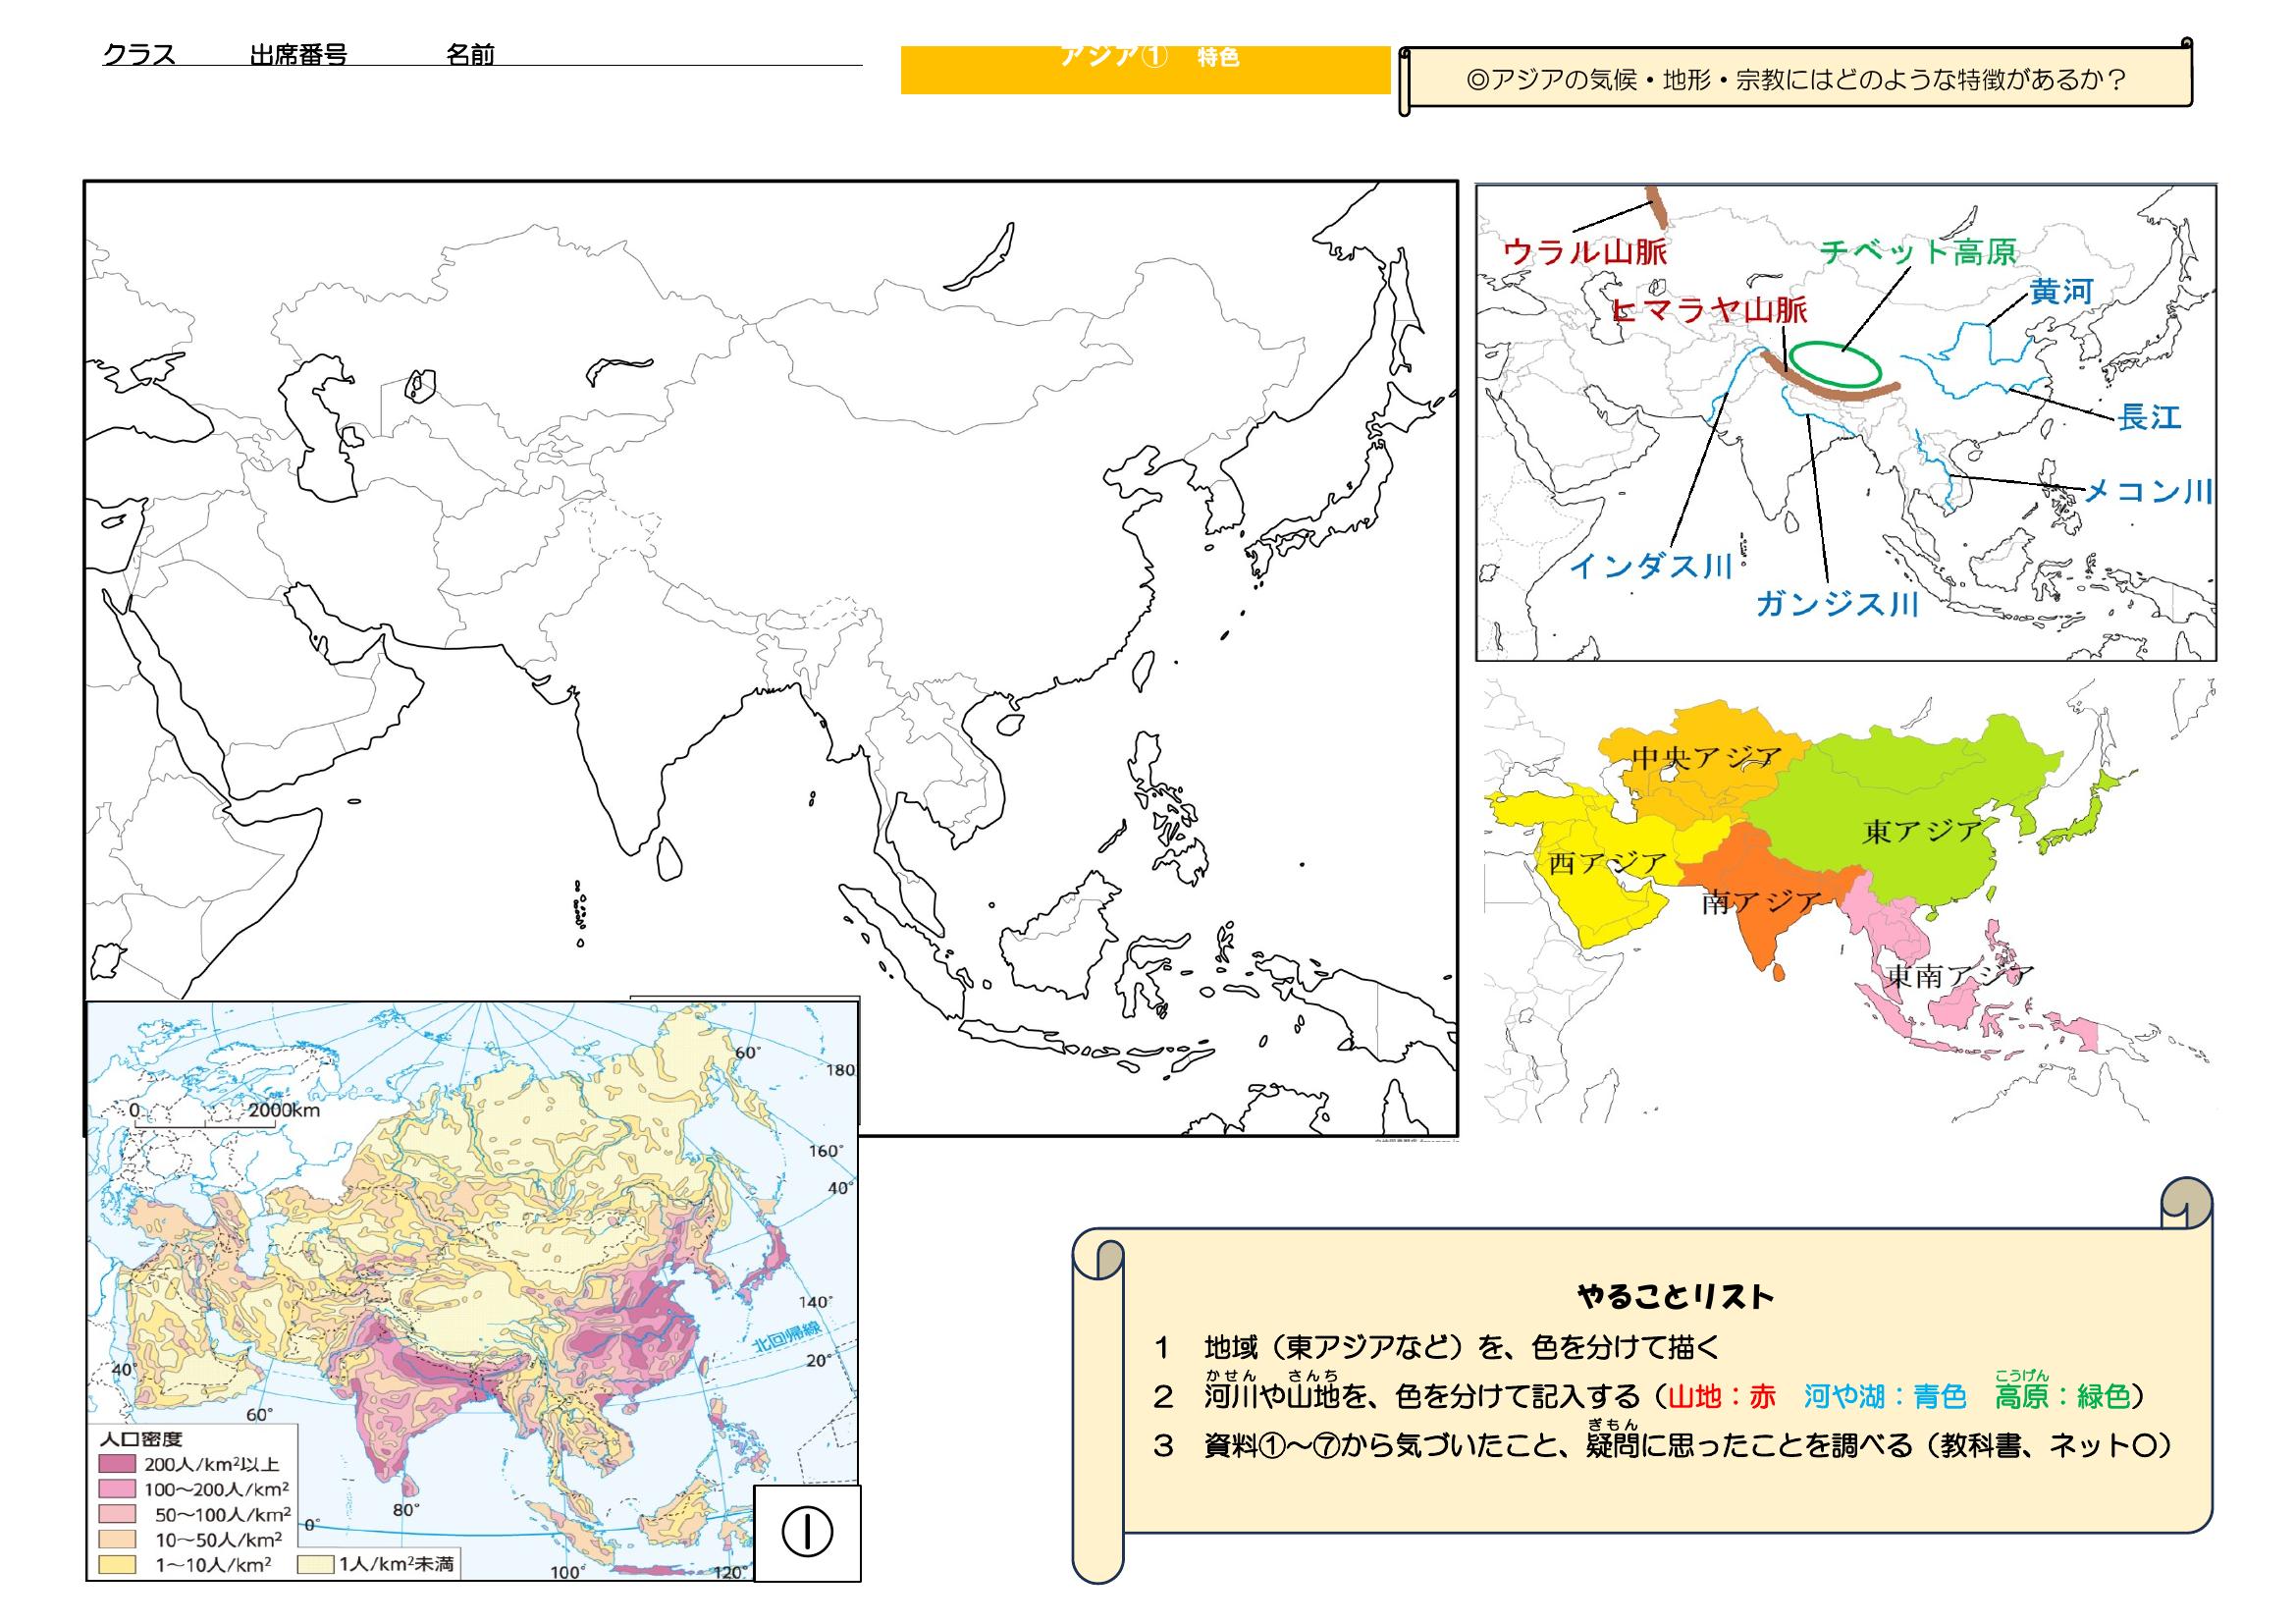
Task: Click the クラス label in the header
Action: pos(140,55)
